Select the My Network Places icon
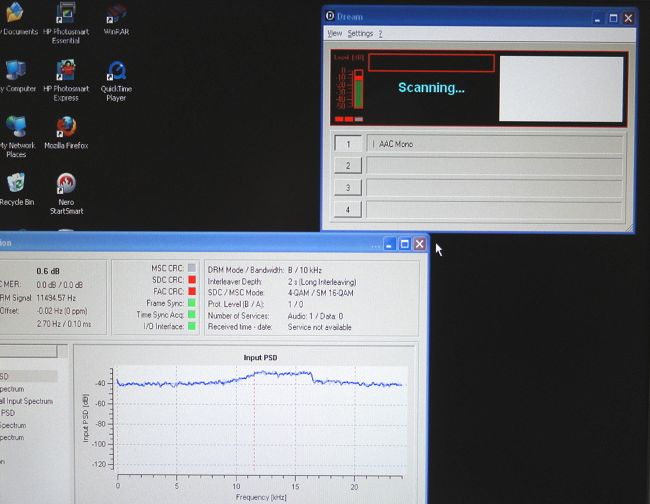 tap(17, 137)
